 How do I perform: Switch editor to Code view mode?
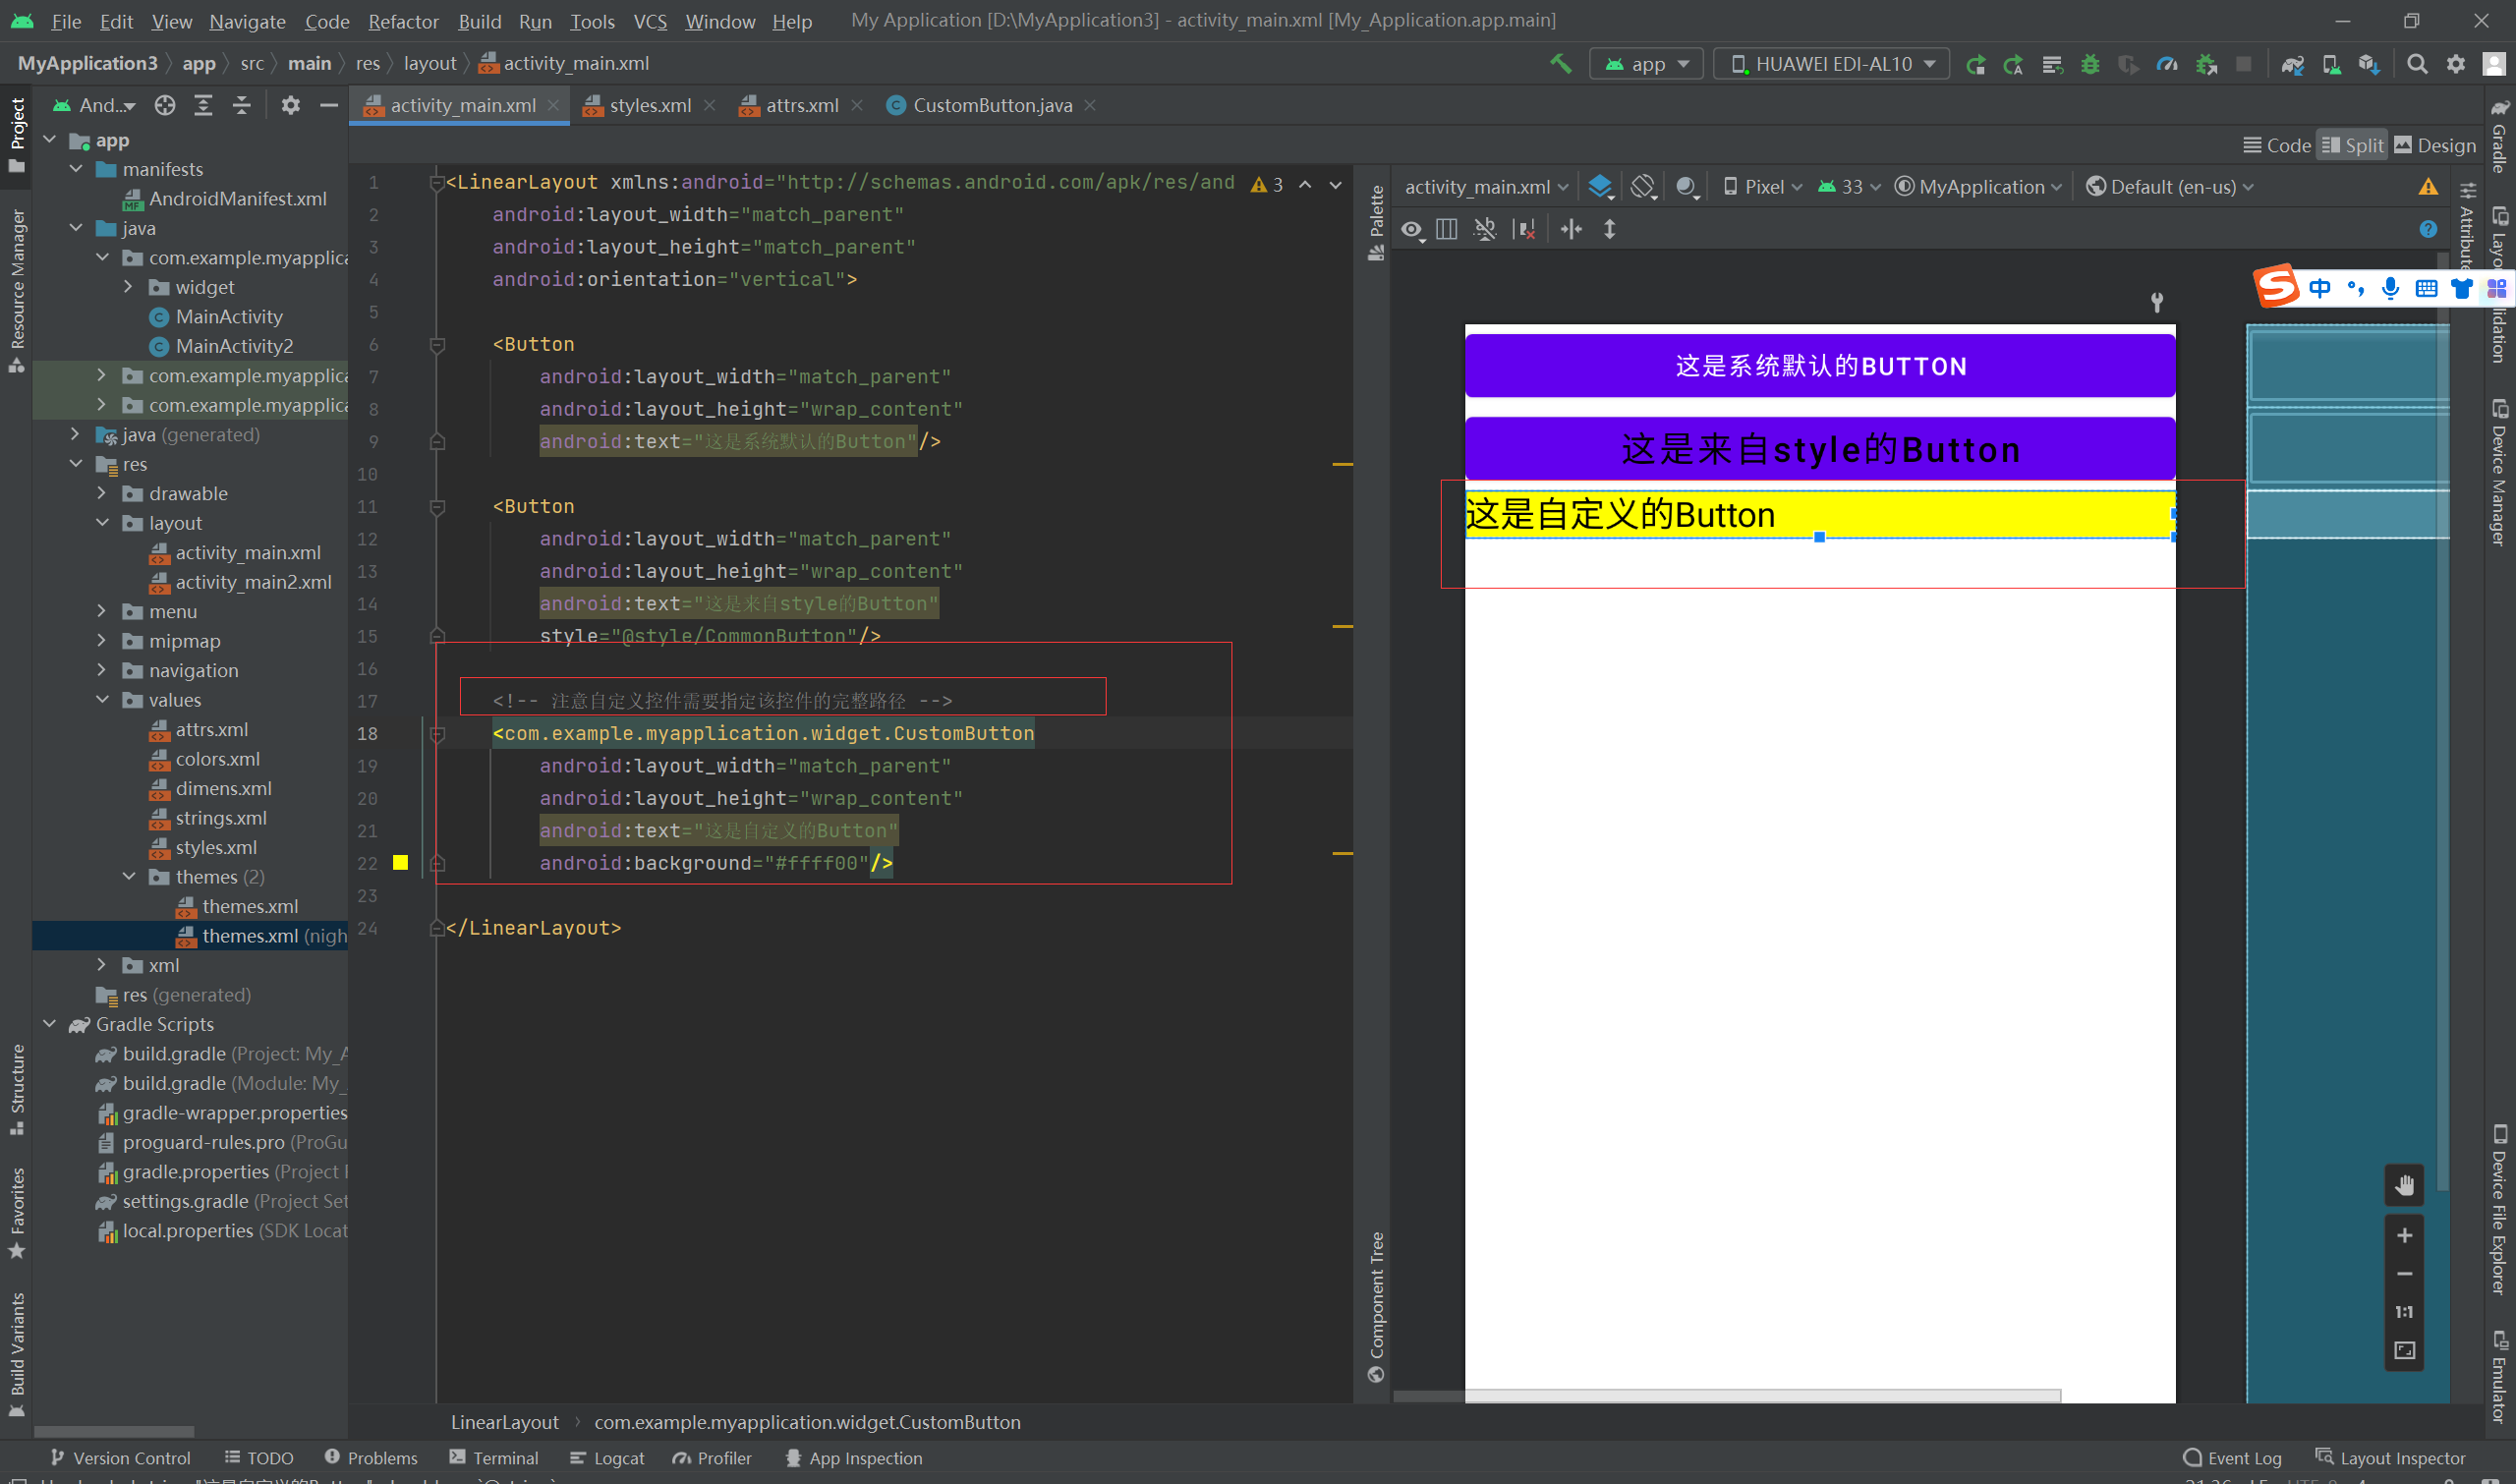[x=2277, y=145]
